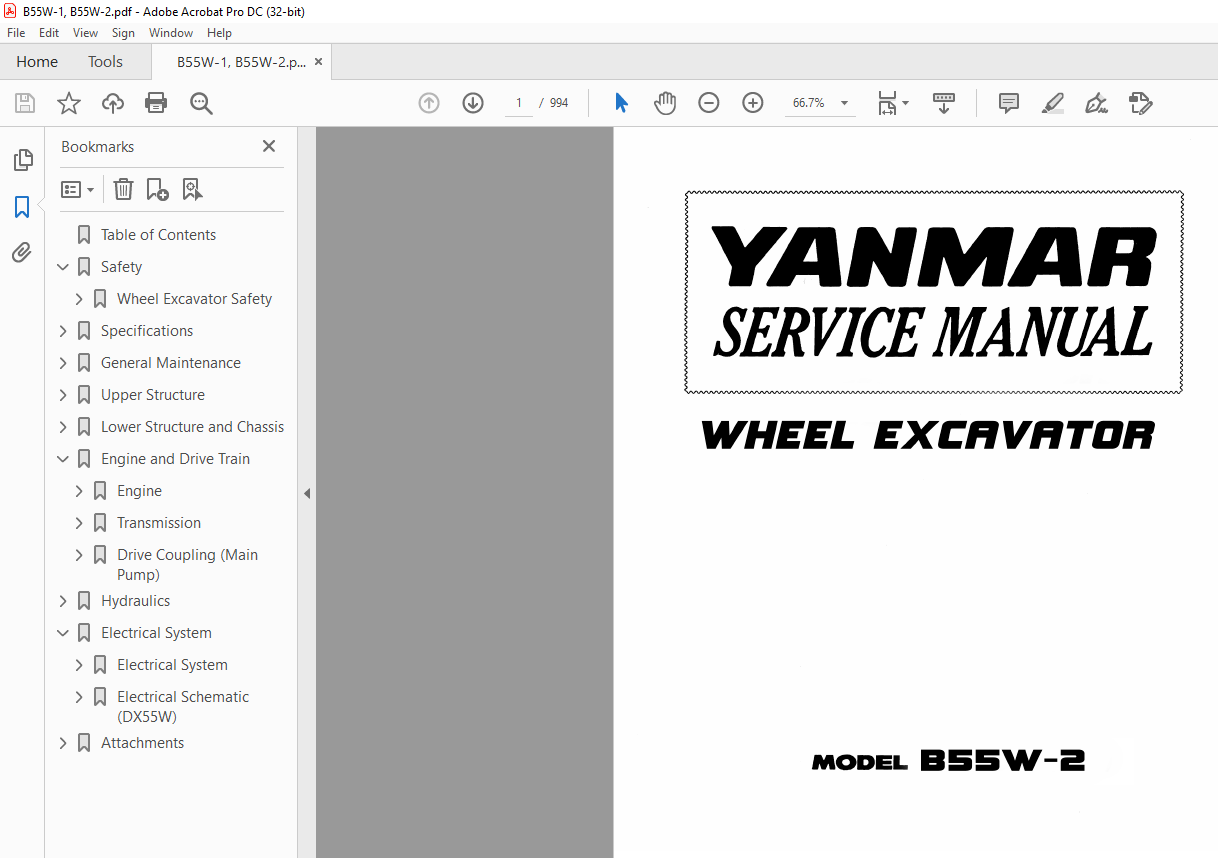Collapse the navigation pane side arrow
The height and width of the screenshot is (858, 1218).
pos(307,493)
